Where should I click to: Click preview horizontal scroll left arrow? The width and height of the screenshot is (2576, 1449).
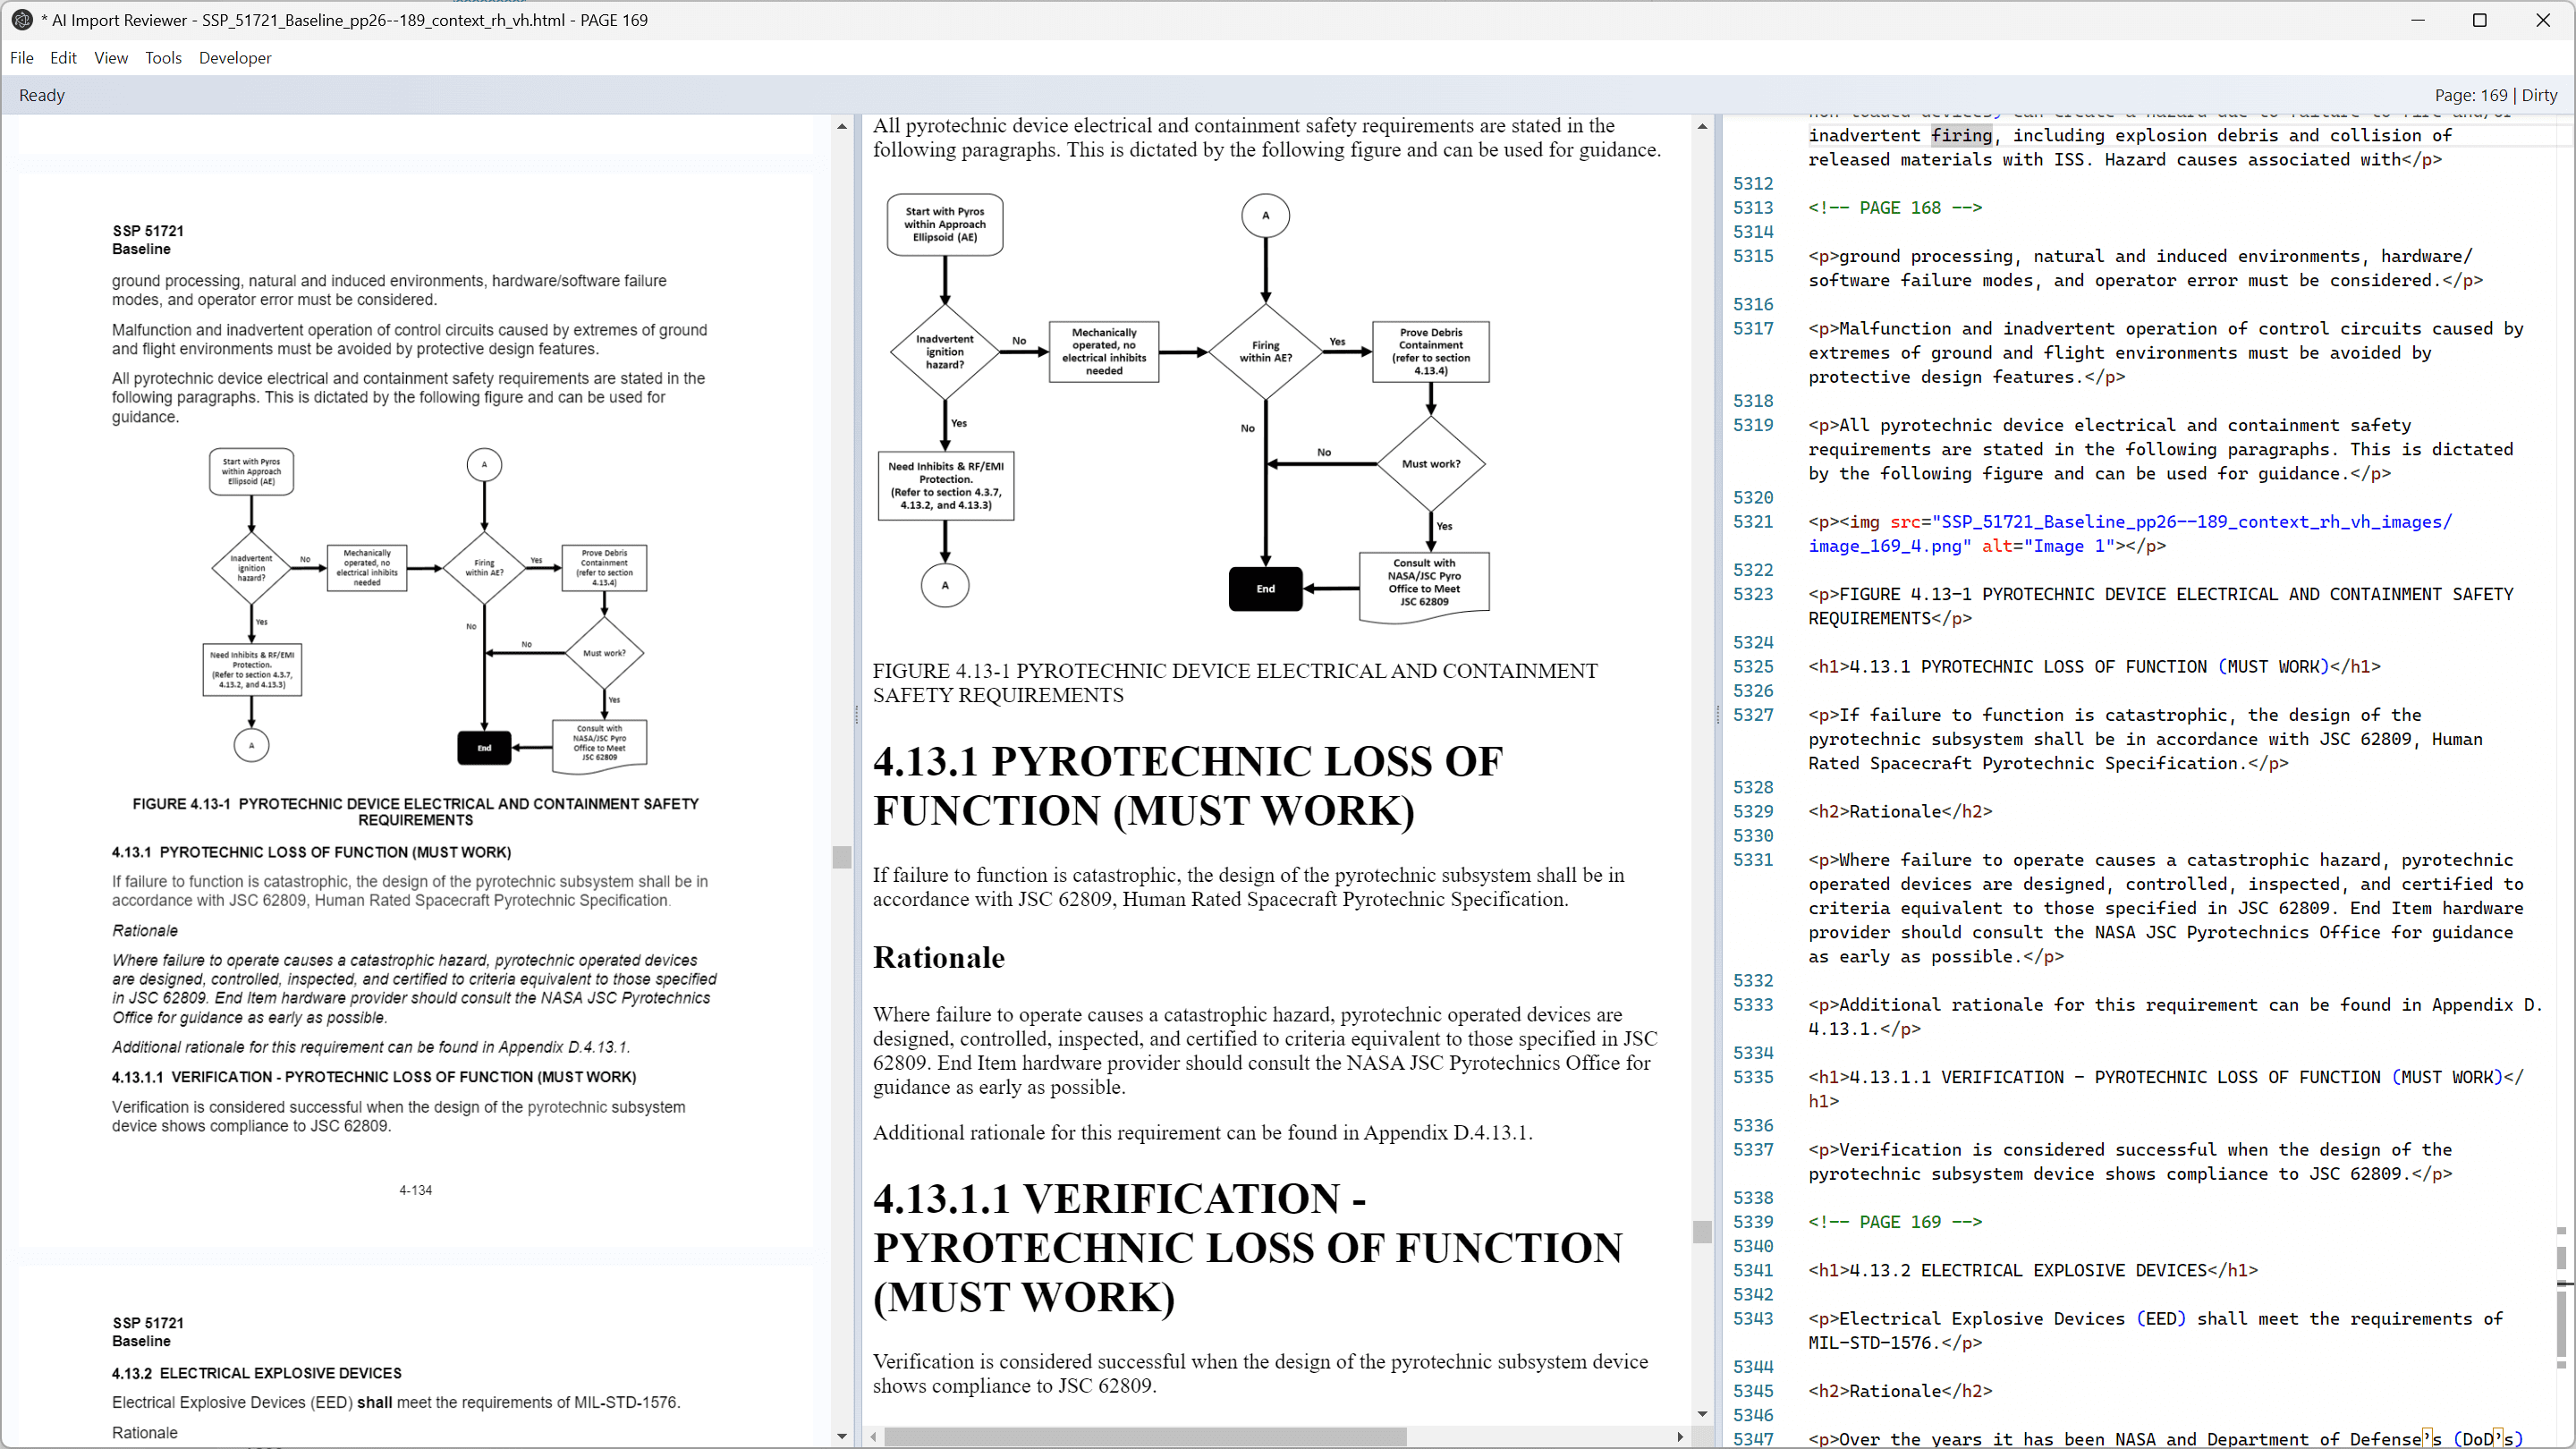click(874, 1437)
